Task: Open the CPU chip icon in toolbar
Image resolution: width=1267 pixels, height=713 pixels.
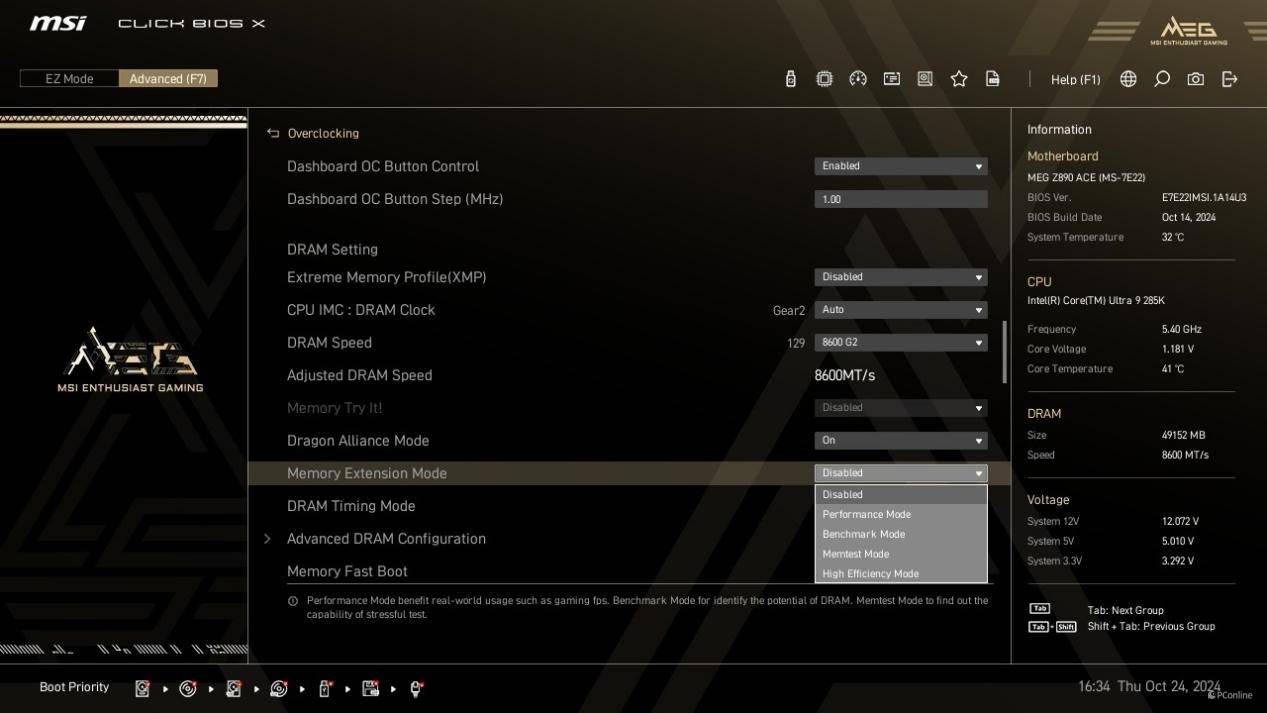Action: 824,79
